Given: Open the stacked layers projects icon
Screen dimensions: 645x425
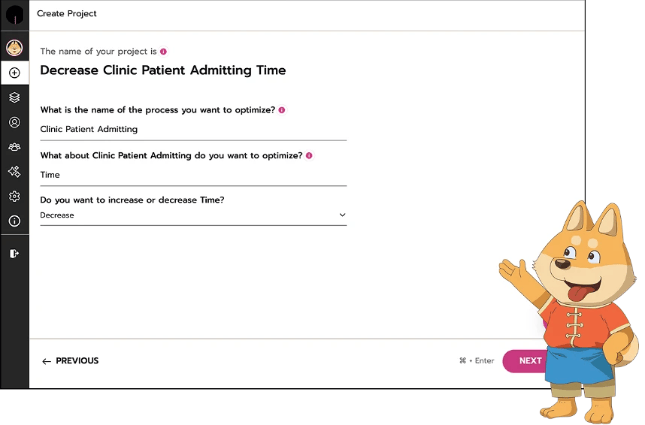Looking at the screenshot, I should click(14, 98).
